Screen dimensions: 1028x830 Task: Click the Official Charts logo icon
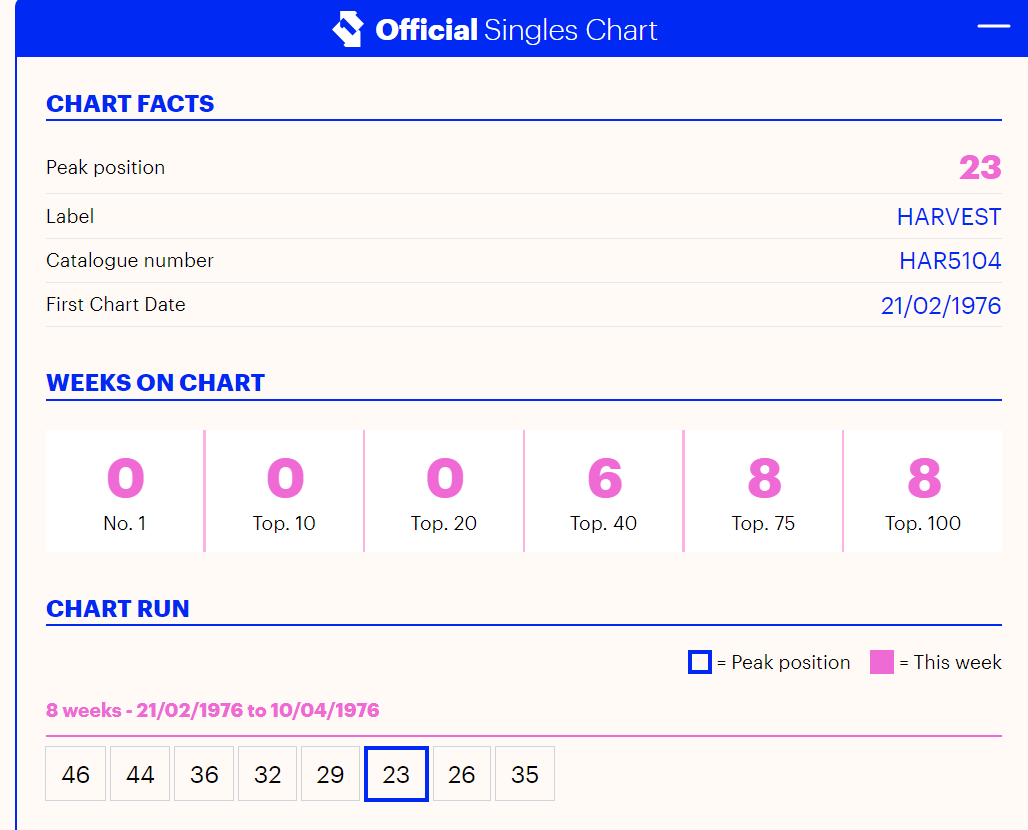tap(347, 29)
